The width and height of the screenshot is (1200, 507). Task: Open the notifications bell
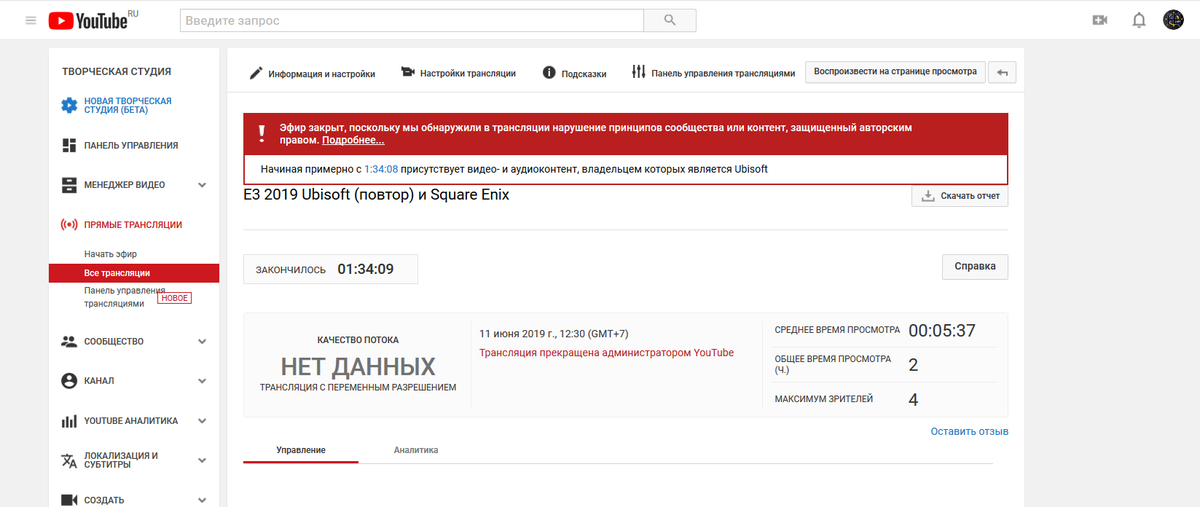[x=1139, y=20]
